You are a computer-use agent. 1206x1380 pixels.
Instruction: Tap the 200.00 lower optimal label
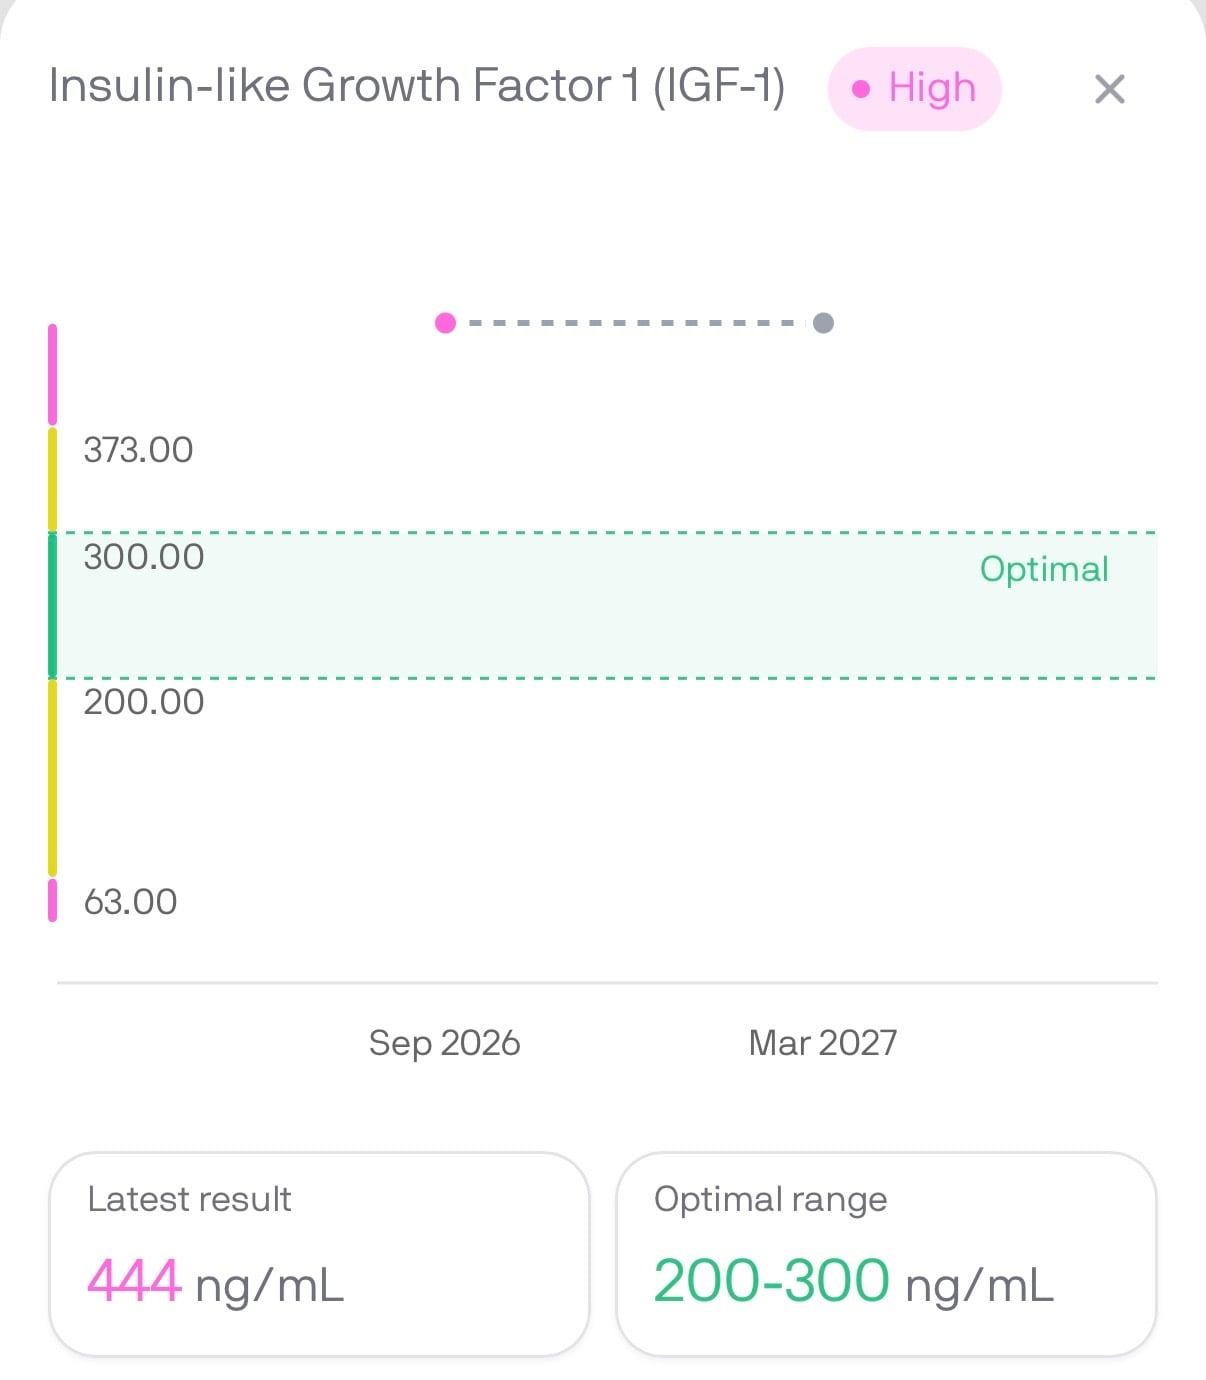pyautogui.click(x=144, y=702)
